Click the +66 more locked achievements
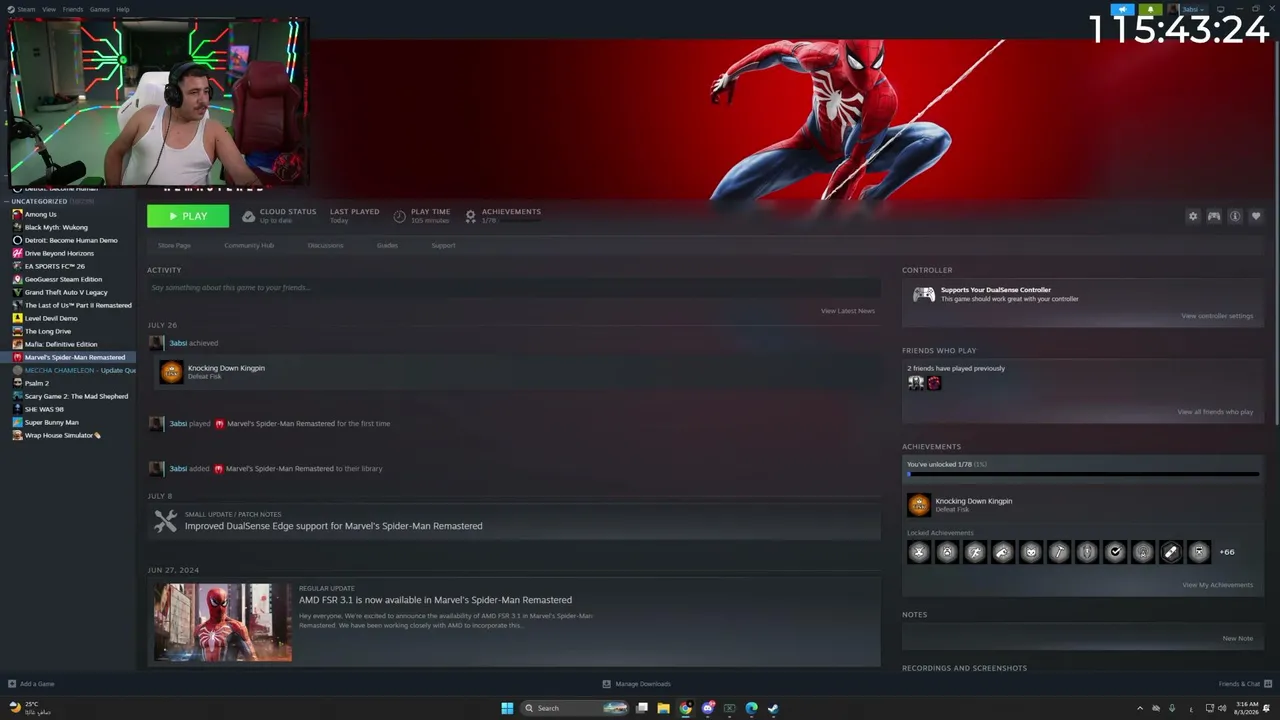 1226,552
